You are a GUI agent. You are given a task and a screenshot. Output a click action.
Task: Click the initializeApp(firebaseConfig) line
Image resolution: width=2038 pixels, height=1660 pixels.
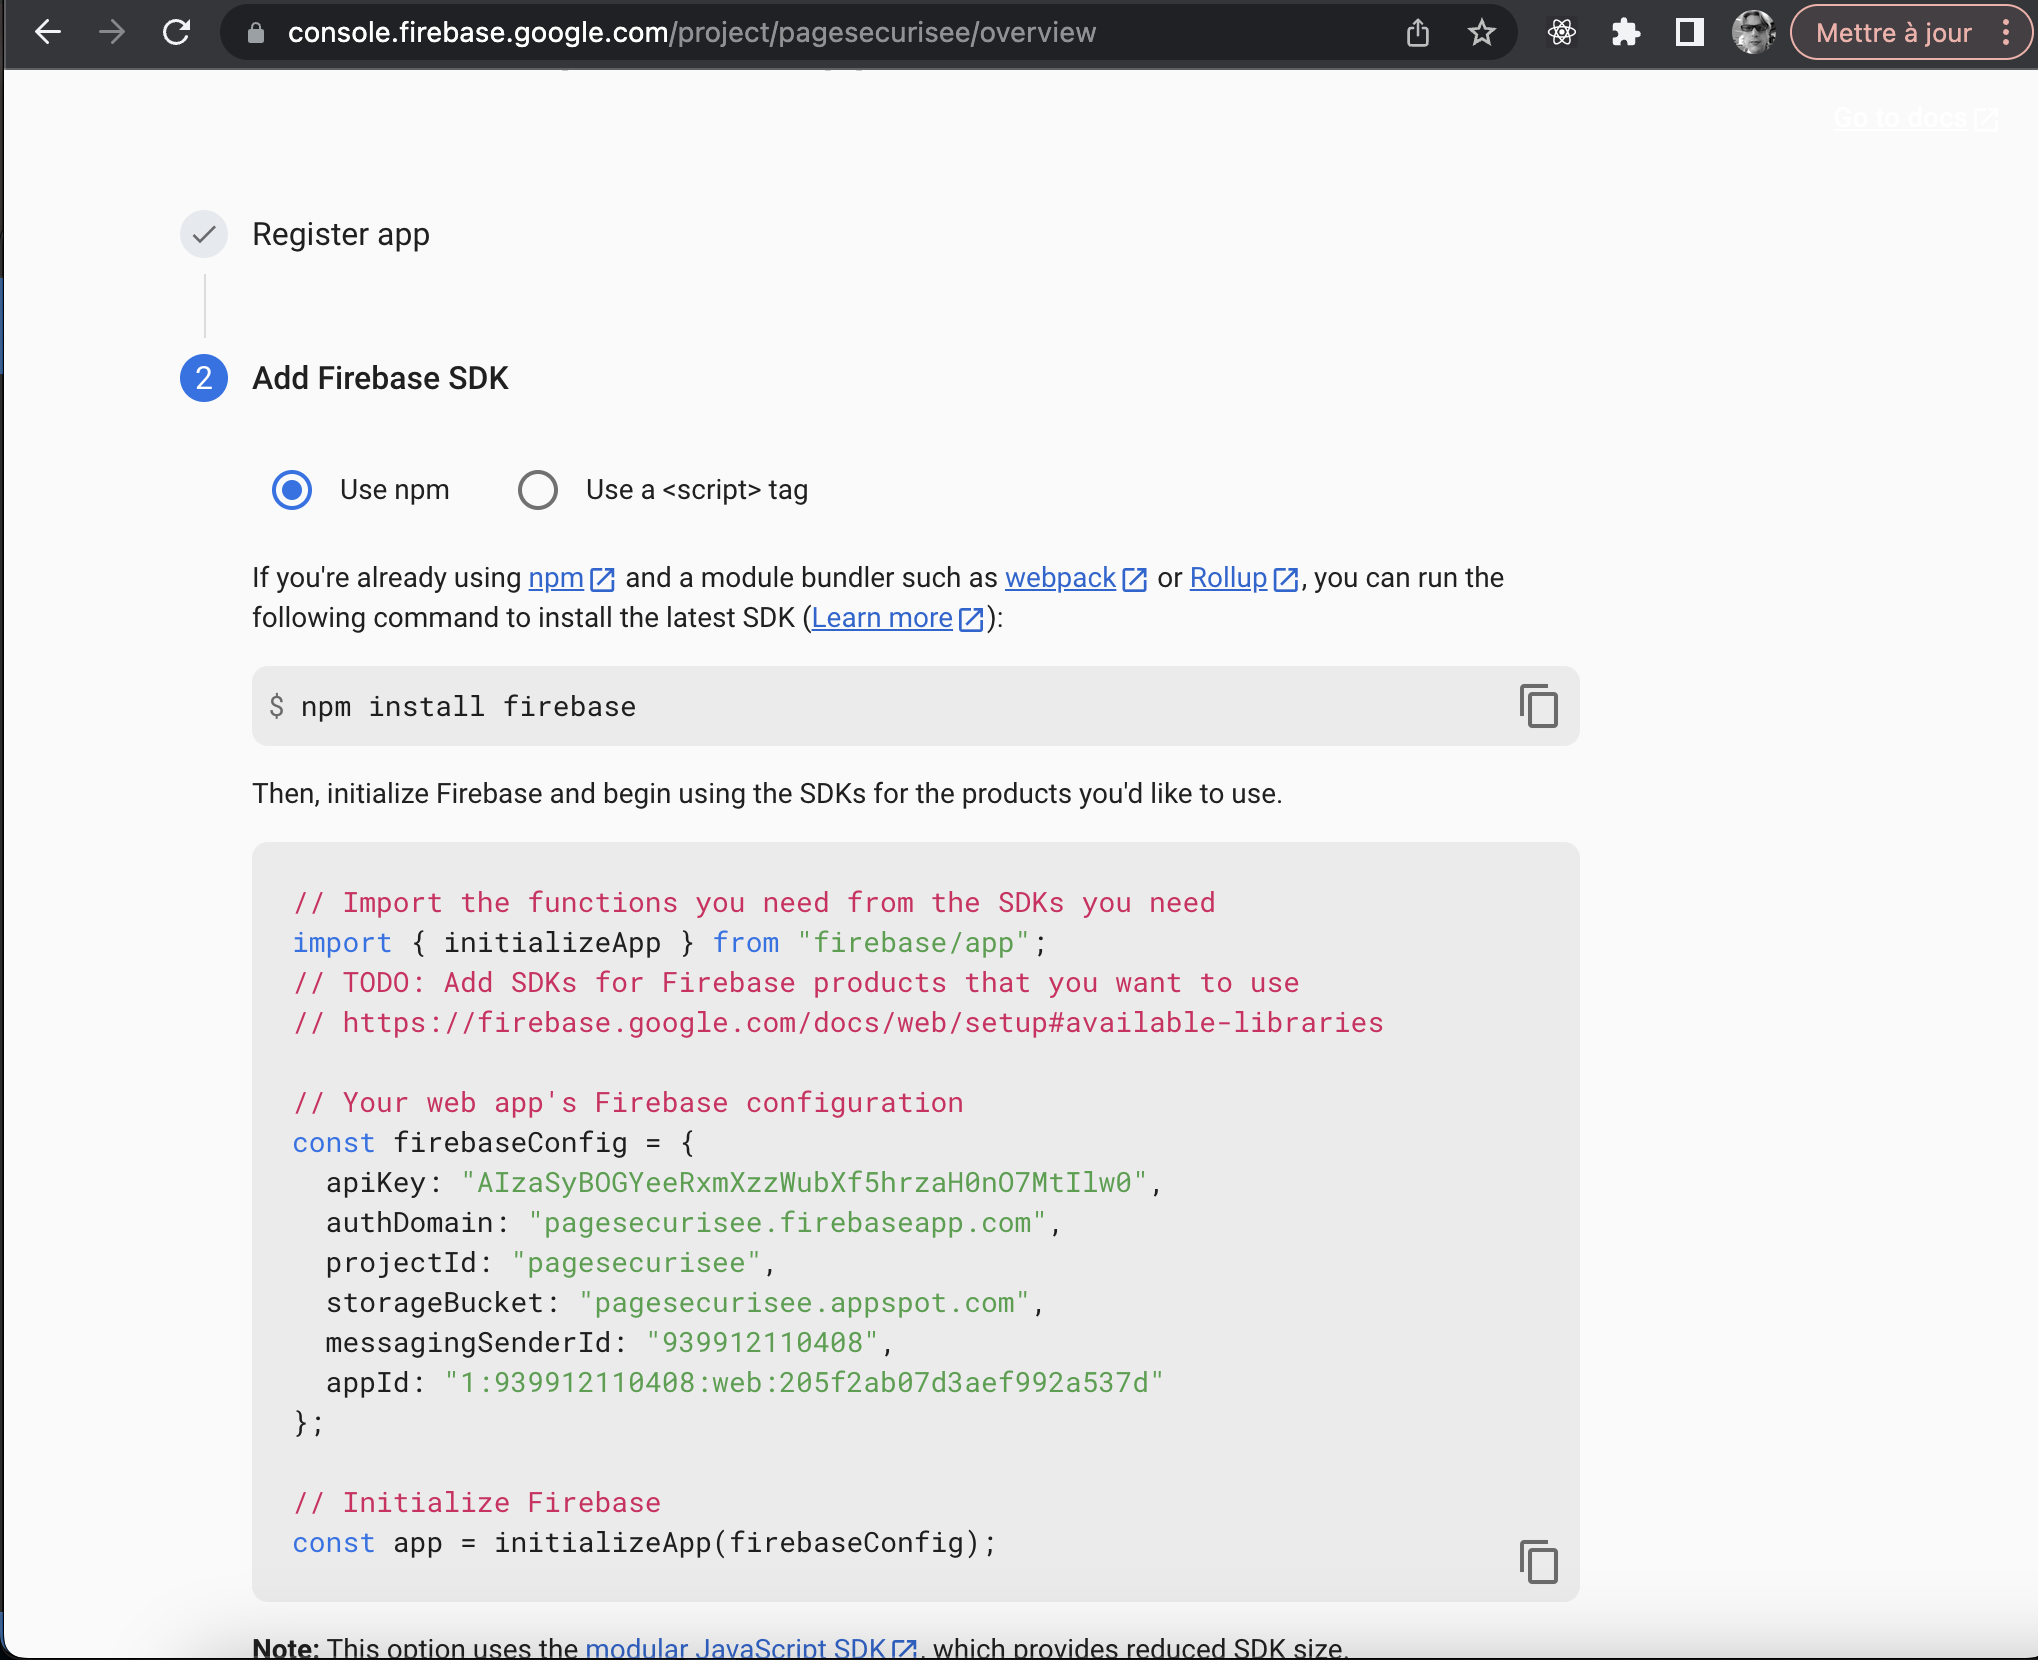645,1543
